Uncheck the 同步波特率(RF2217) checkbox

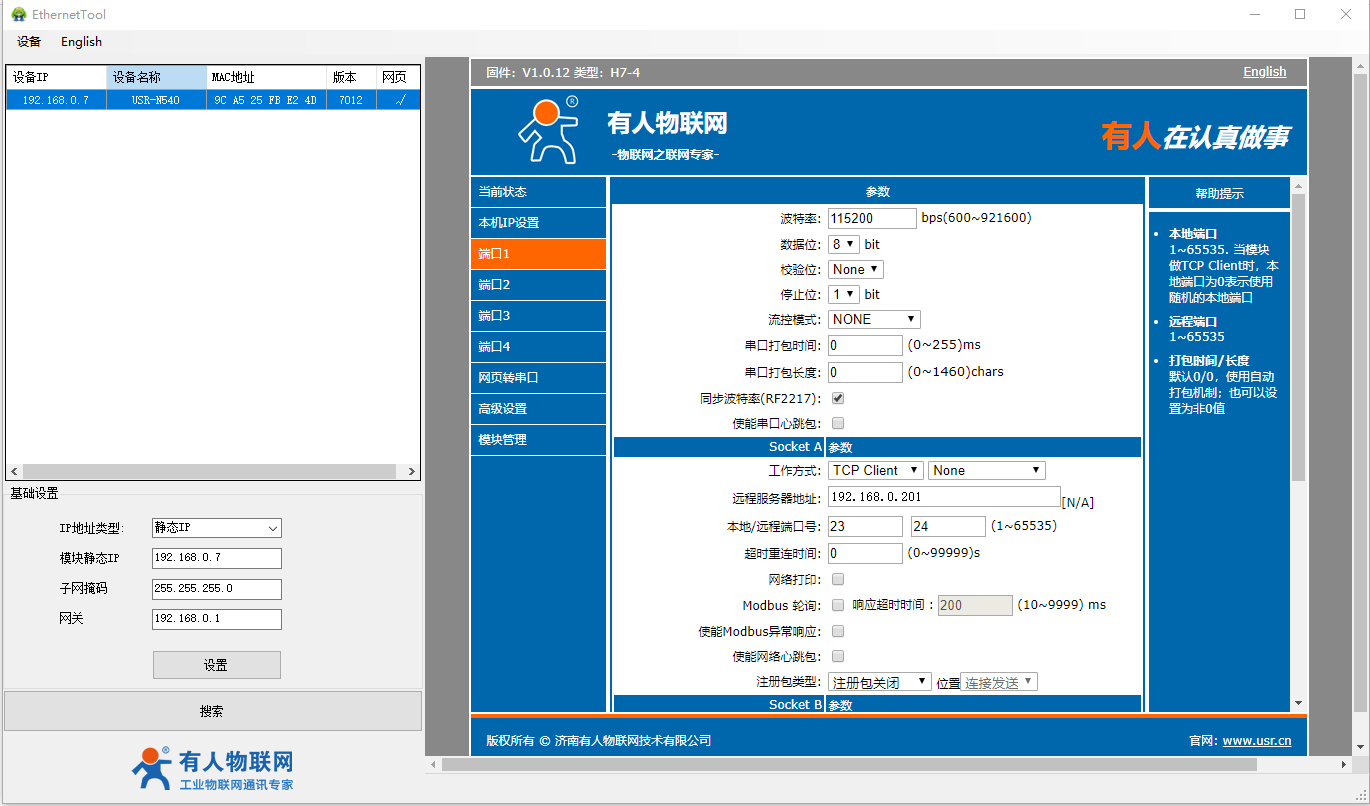838,398
